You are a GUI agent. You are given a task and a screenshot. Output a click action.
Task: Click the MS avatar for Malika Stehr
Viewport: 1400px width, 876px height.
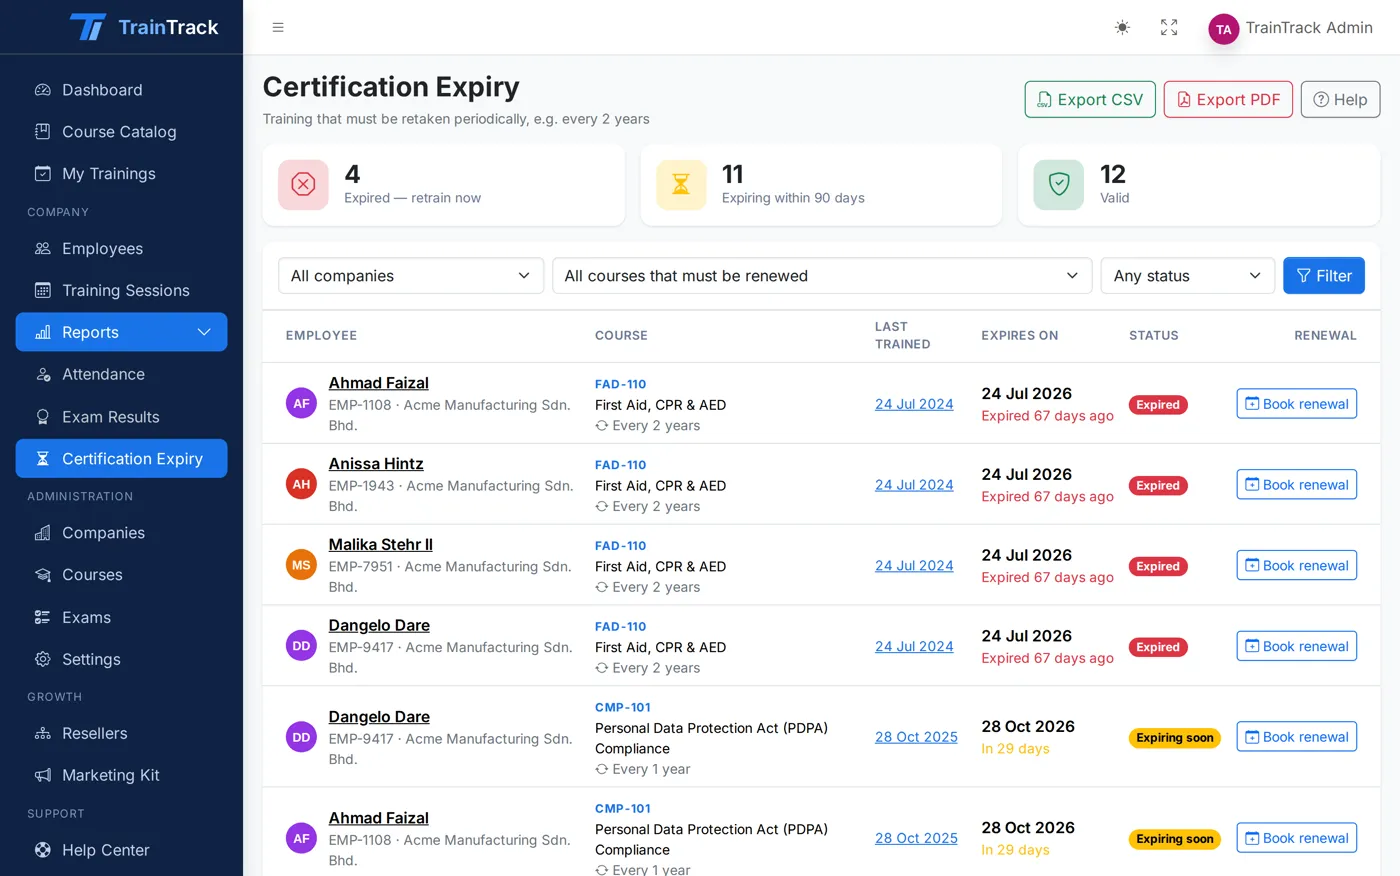301,566
